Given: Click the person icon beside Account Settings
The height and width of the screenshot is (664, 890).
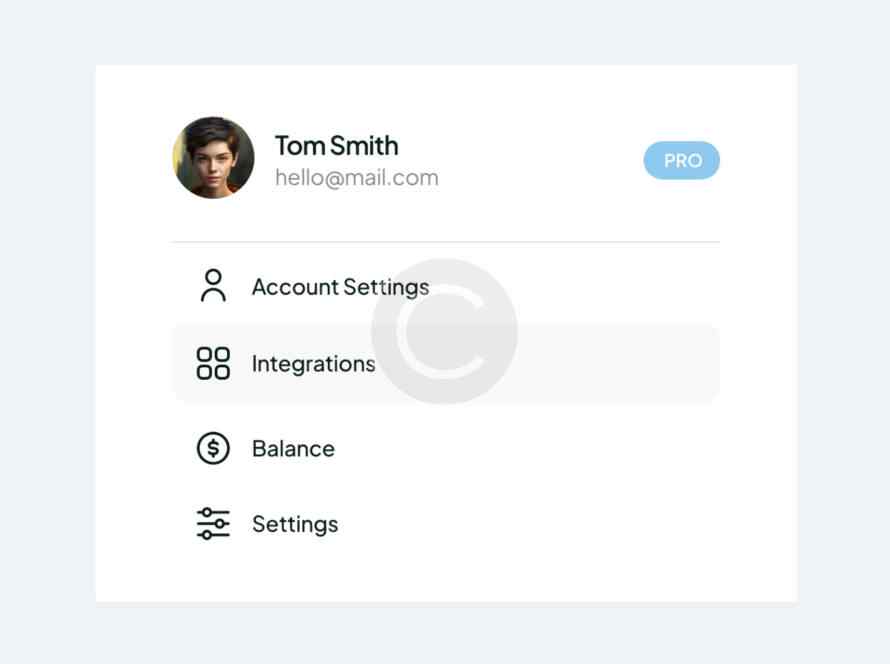Looking at the screenshot, I should pyautogui.click(x=213, y=286).
